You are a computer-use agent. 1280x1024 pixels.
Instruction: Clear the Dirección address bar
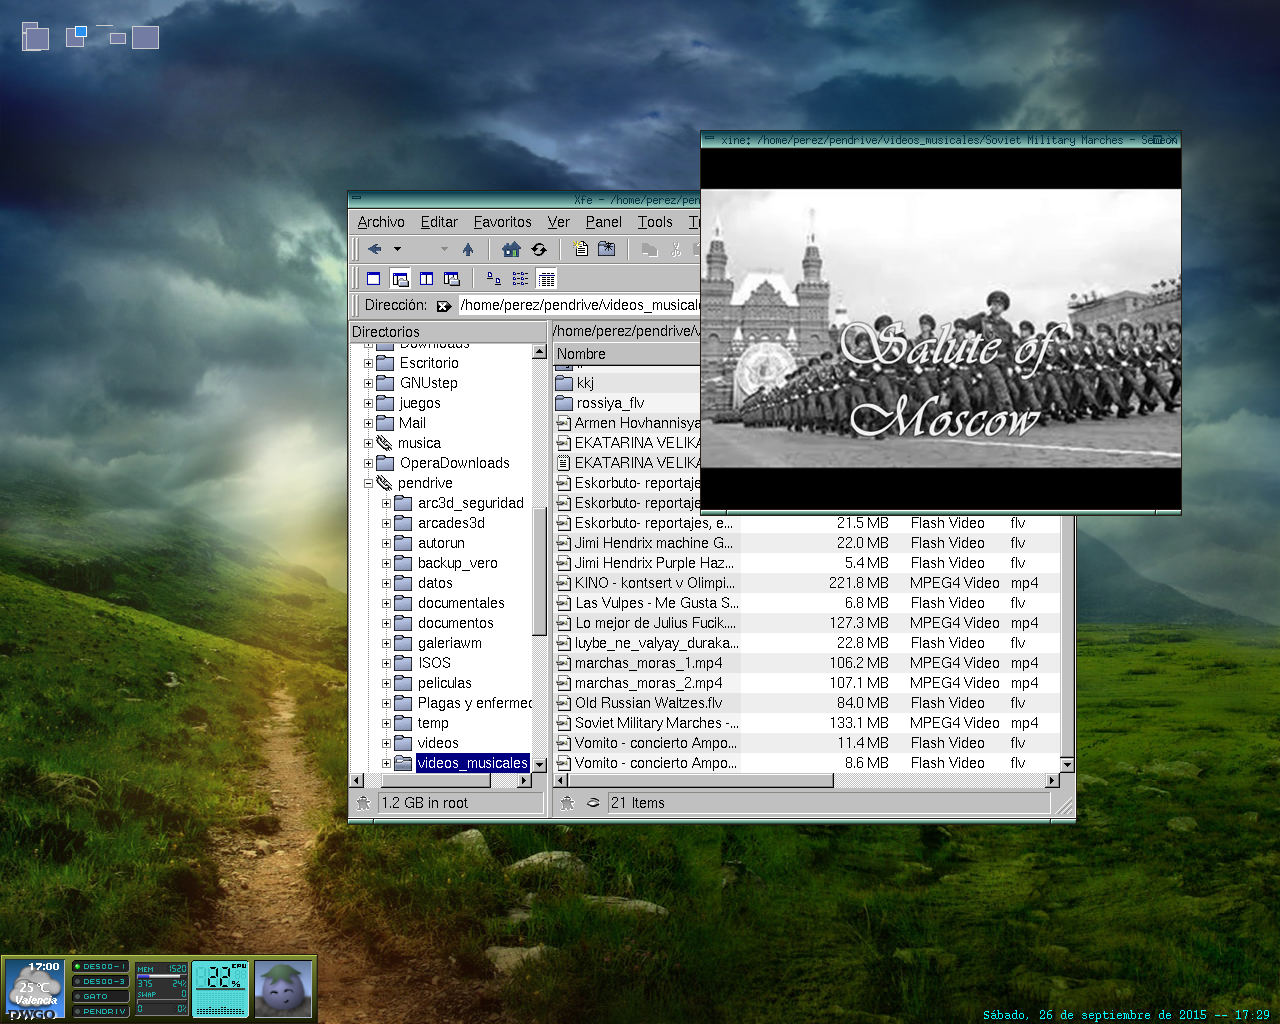(444, 306)
